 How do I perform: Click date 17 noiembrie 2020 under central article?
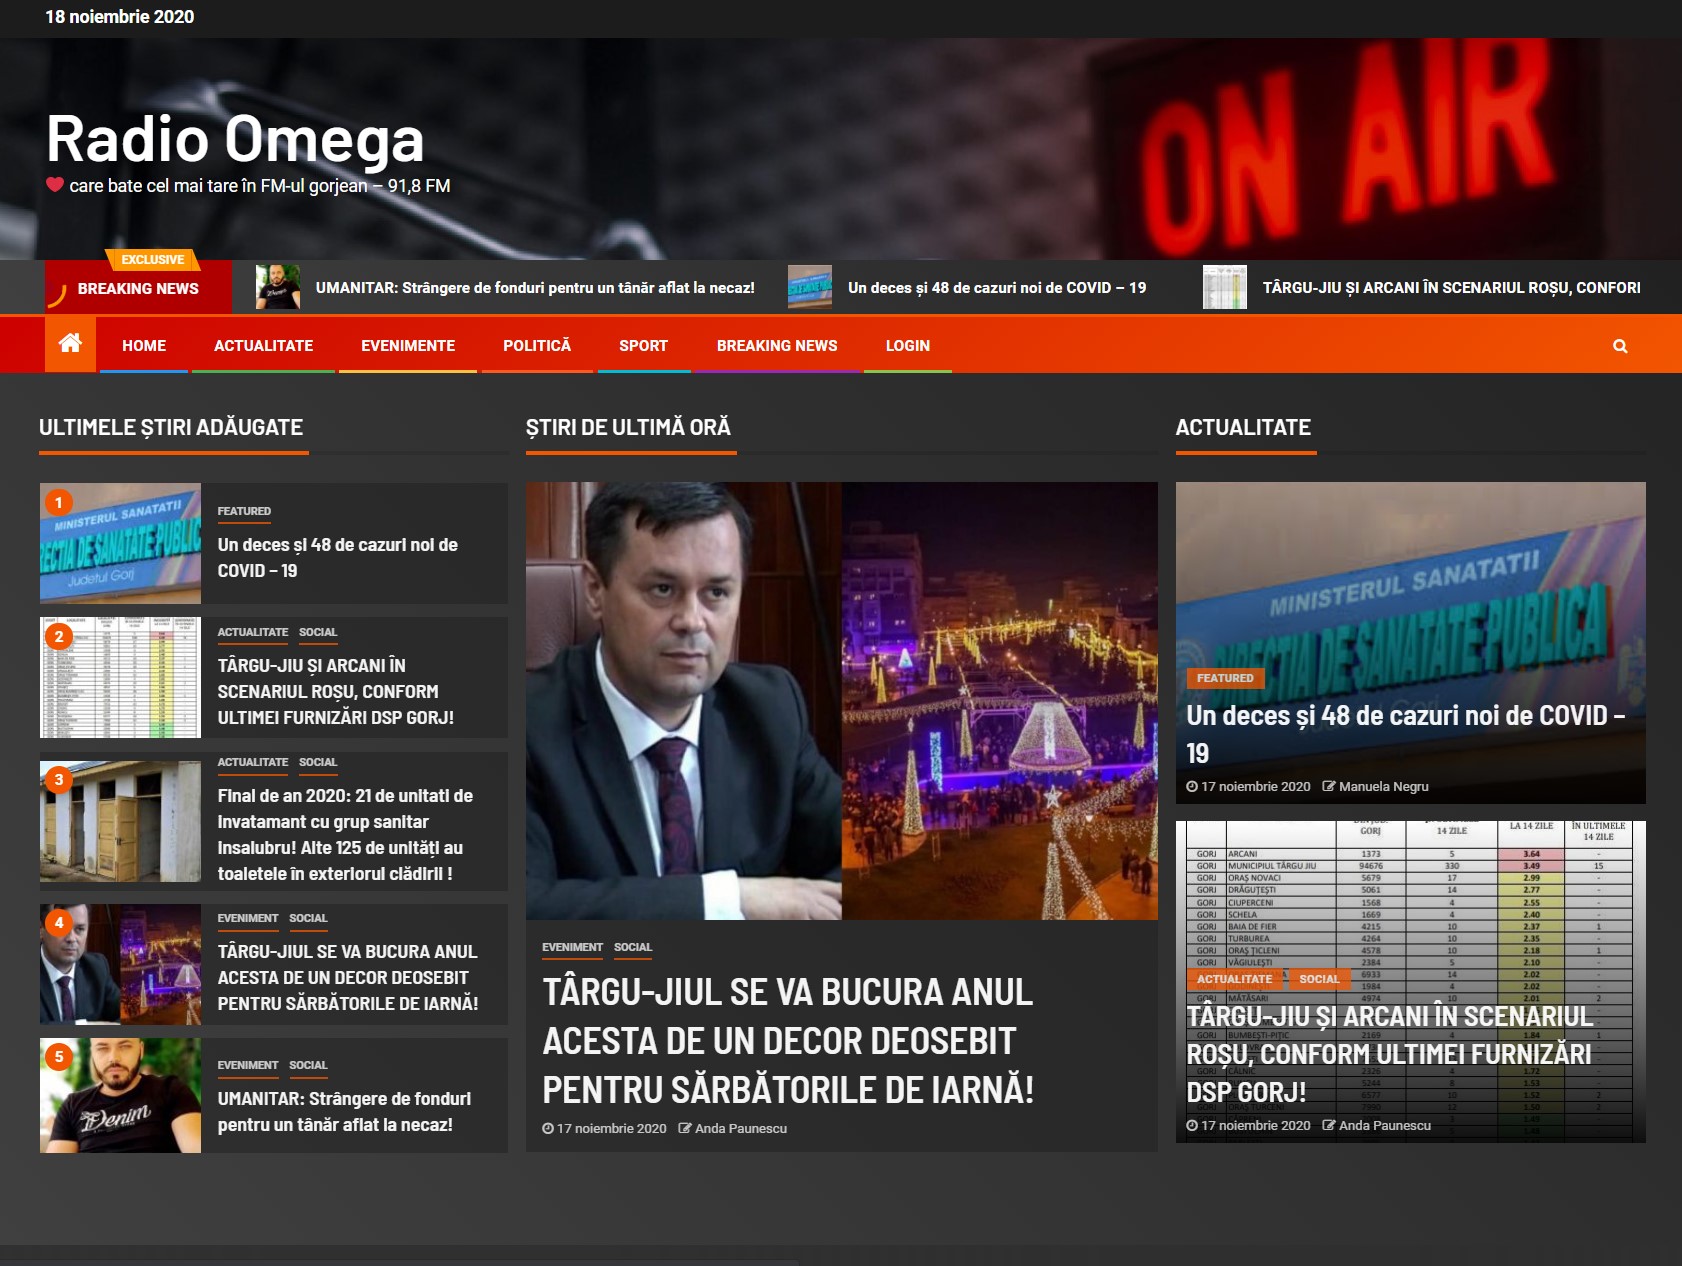pyautogui.click(x=611, y=1128)
